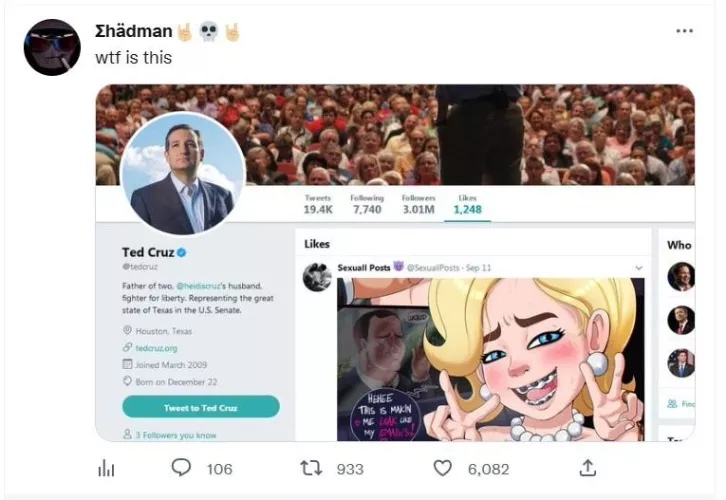Viewport: 726px width, 500px height.
Task: Click the Σhädman profile avatar
Action: (52, 47)
